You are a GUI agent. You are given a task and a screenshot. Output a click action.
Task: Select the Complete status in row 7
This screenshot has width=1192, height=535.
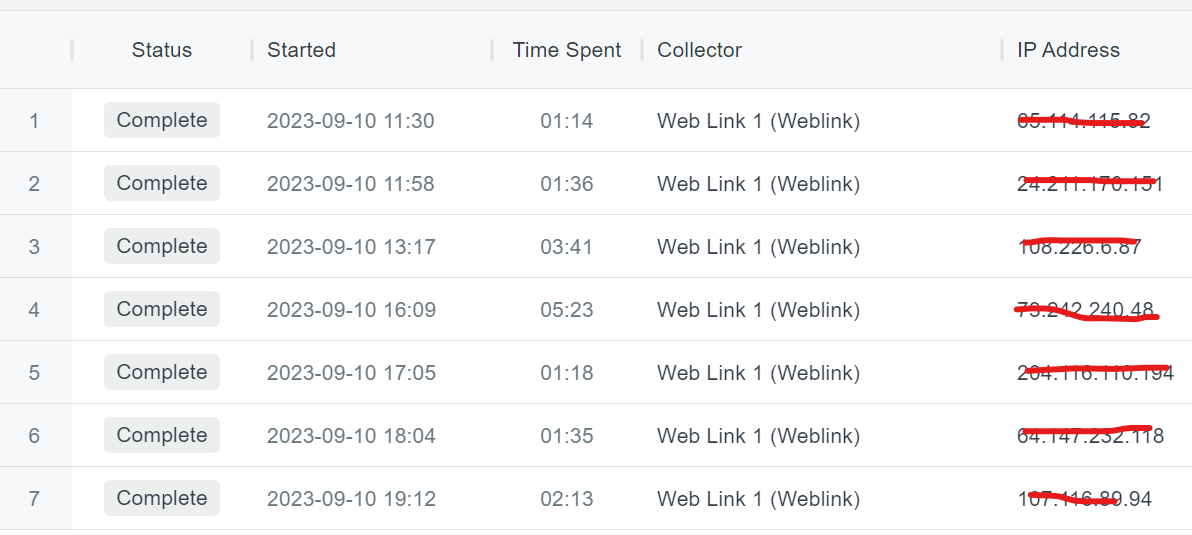click(x=161, y=498)
